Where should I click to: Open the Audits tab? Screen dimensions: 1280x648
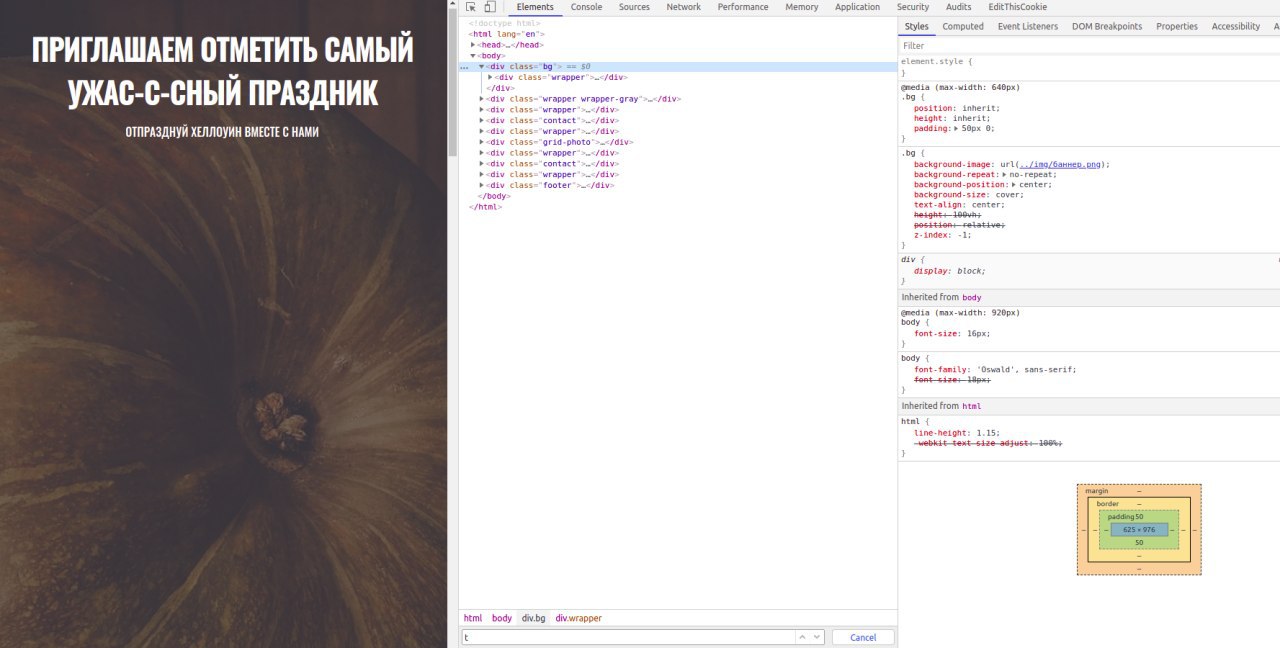click(958, 7)
